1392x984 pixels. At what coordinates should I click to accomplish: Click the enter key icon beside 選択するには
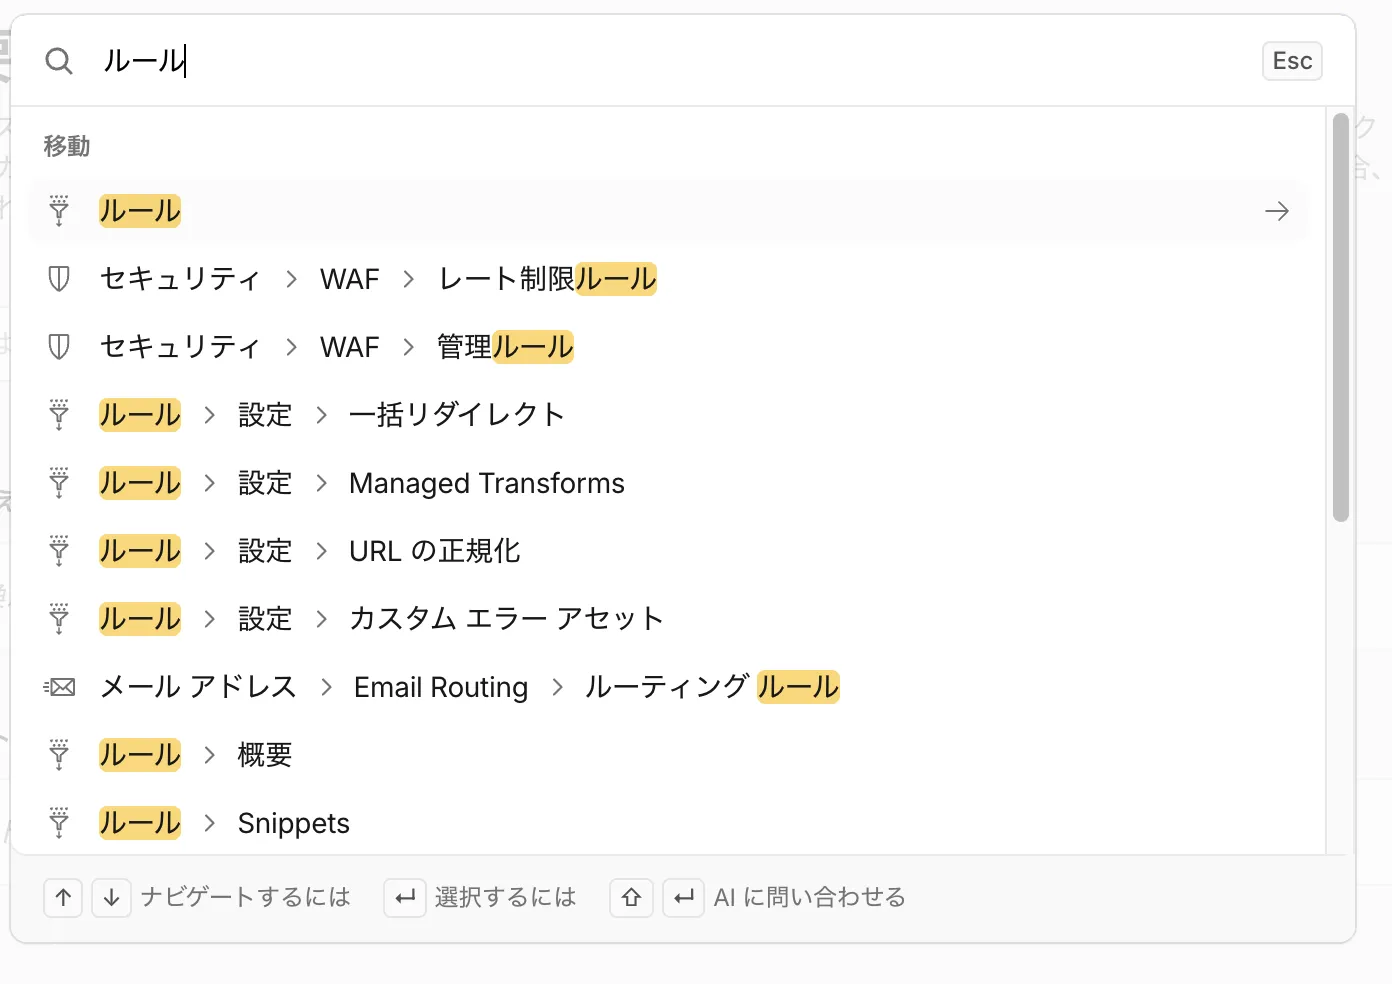tap(405, 898)
